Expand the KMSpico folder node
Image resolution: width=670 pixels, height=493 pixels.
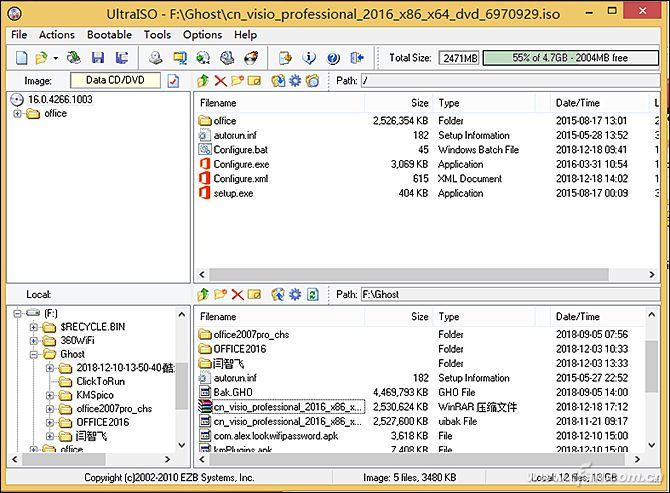[x=50, y=396]
